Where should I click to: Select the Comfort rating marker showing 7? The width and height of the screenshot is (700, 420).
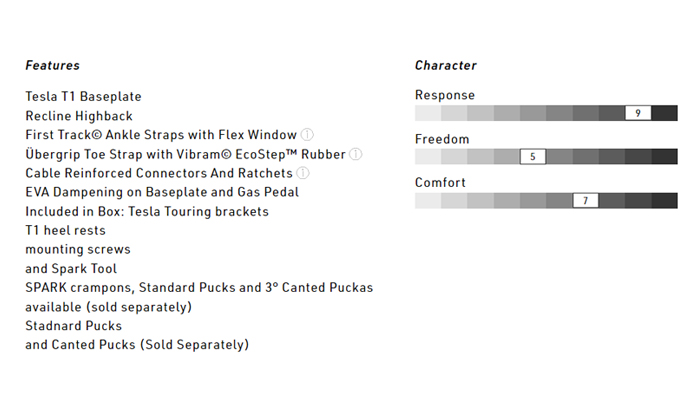pyautogui.click(x=585, y=201)
